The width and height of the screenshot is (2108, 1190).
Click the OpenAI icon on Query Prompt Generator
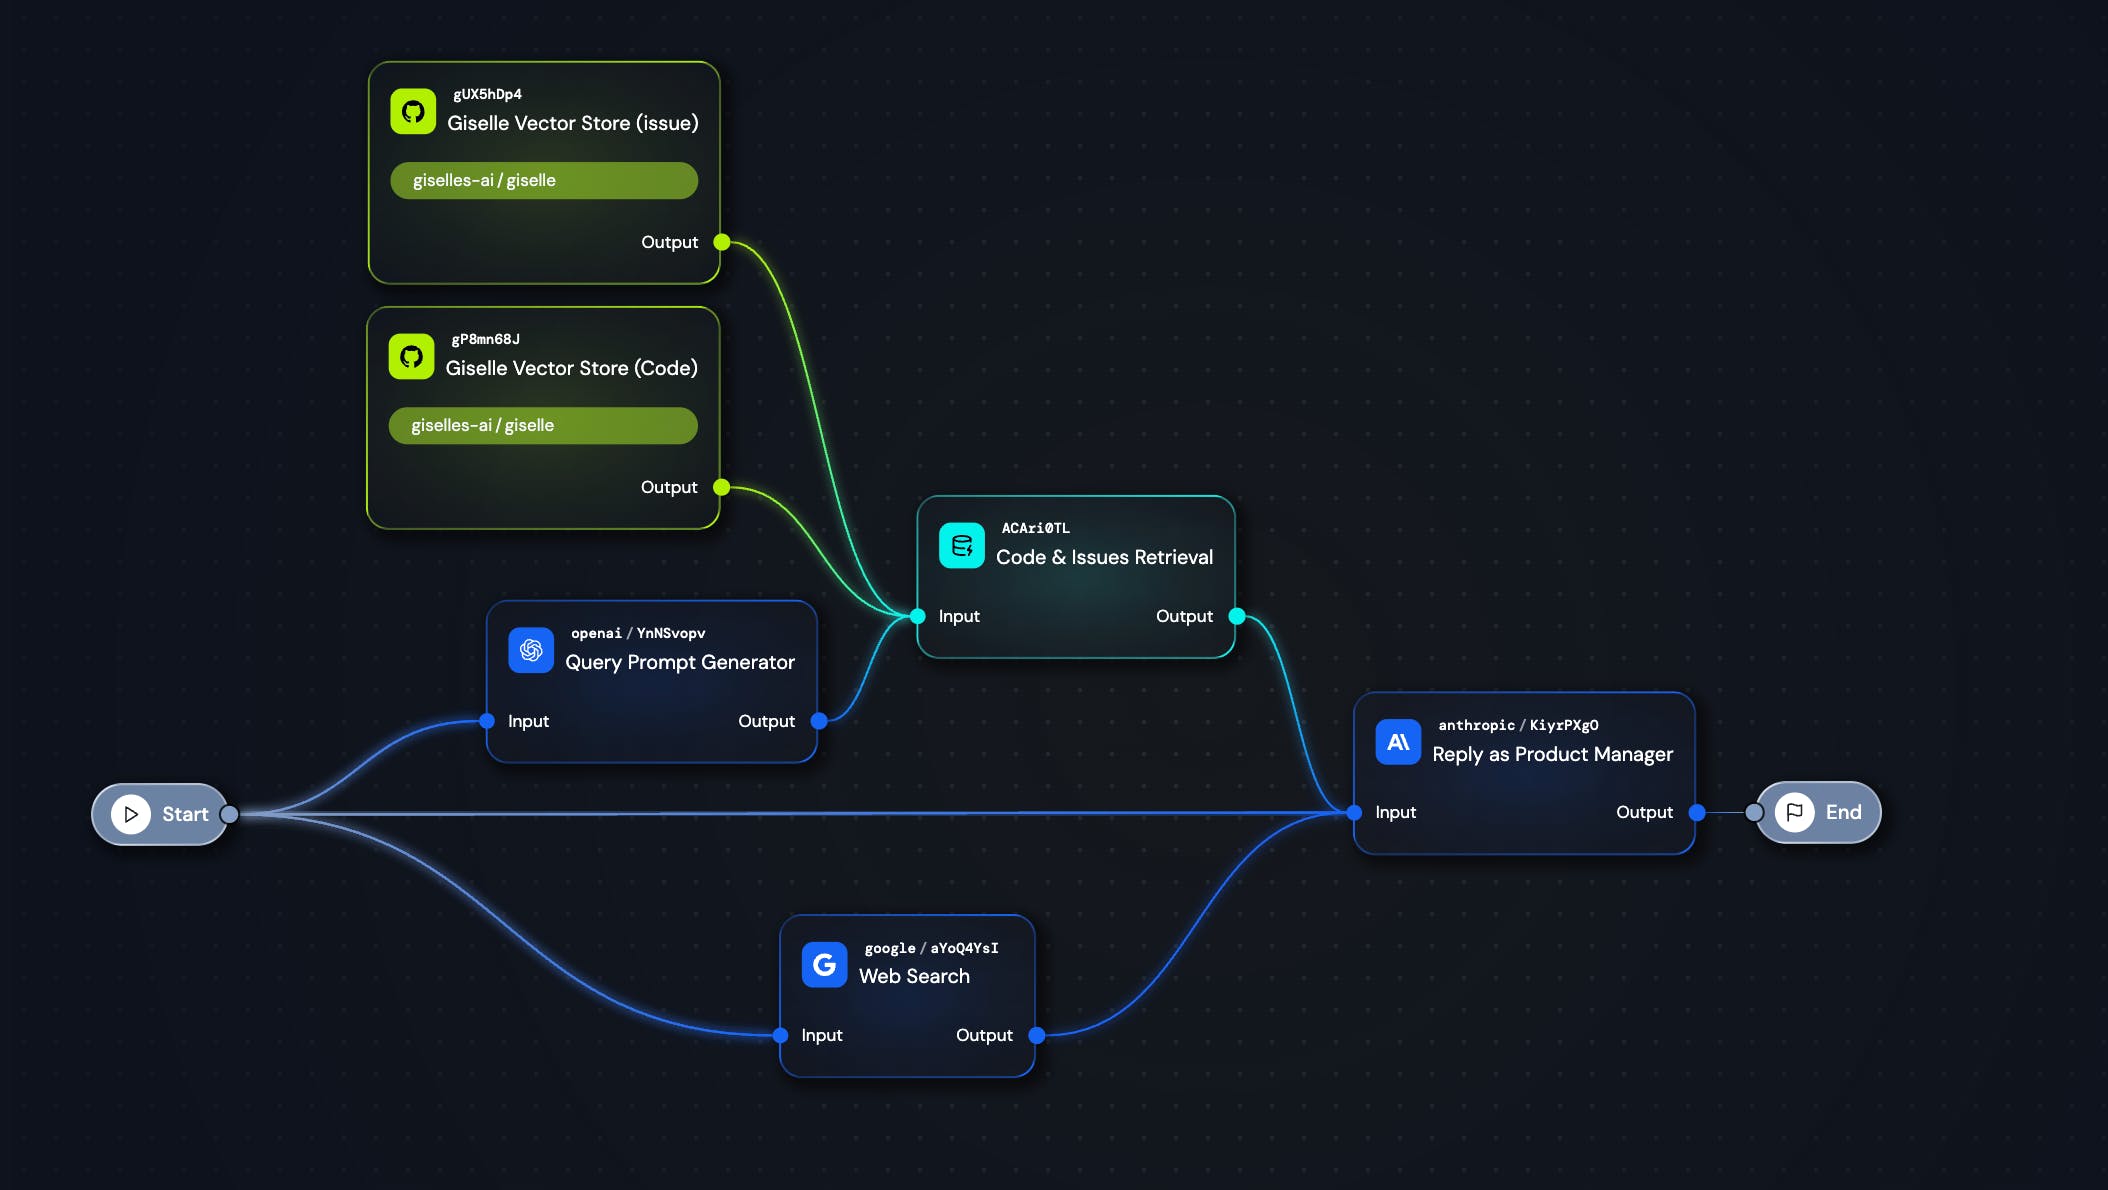[531, 650]
